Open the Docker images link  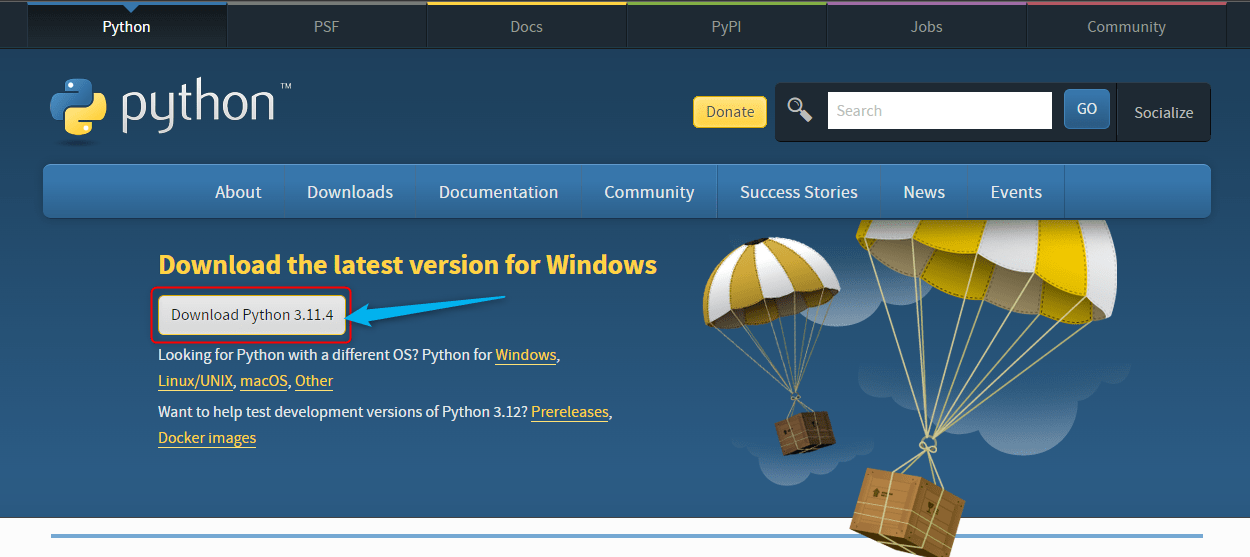(x=207, y=438)
